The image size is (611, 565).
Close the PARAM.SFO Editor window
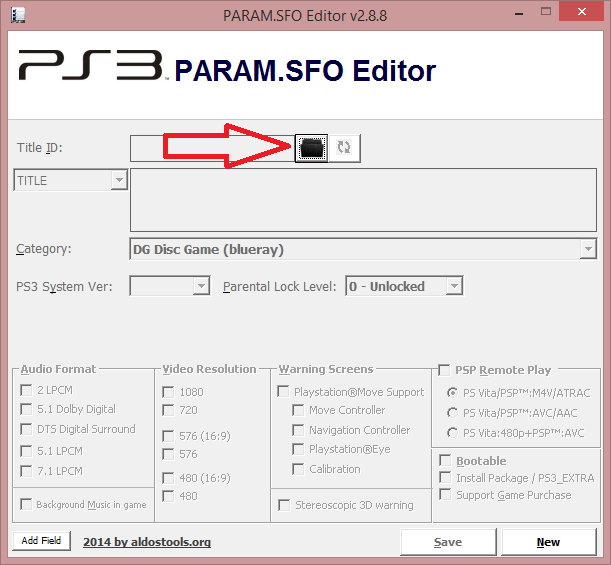(582, 12)
